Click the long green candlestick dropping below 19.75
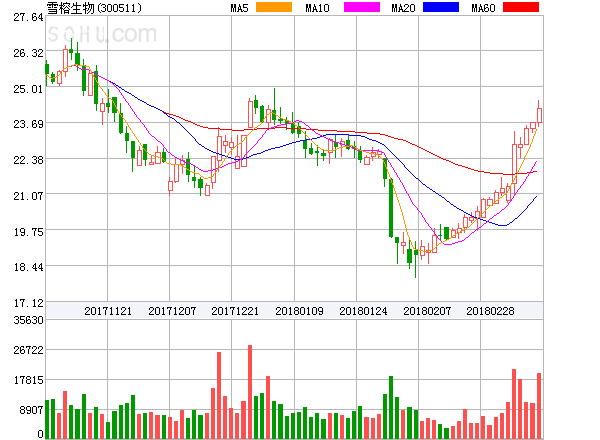The image size is (600, 440). click(x=391, y=208)
